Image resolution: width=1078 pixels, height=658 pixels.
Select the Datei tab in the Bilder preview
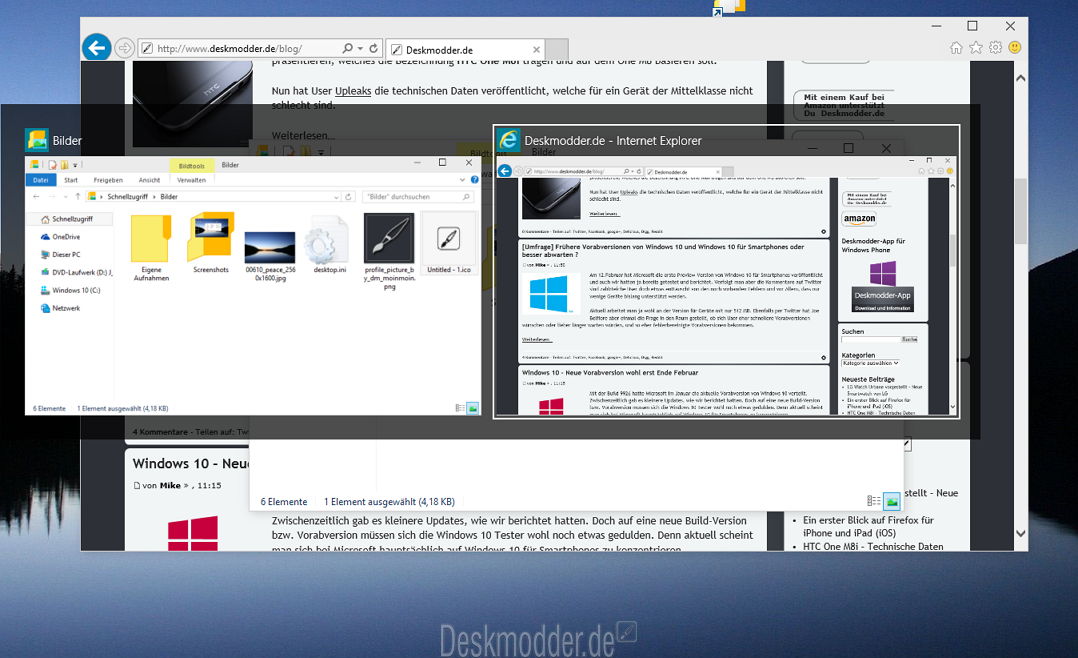pos(41,180)
